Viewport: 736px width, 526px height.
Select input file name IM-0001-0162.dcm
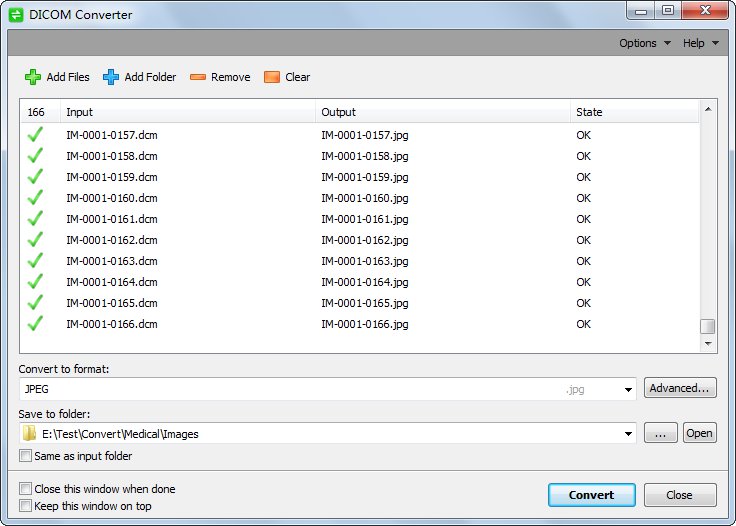click(112, 240)
